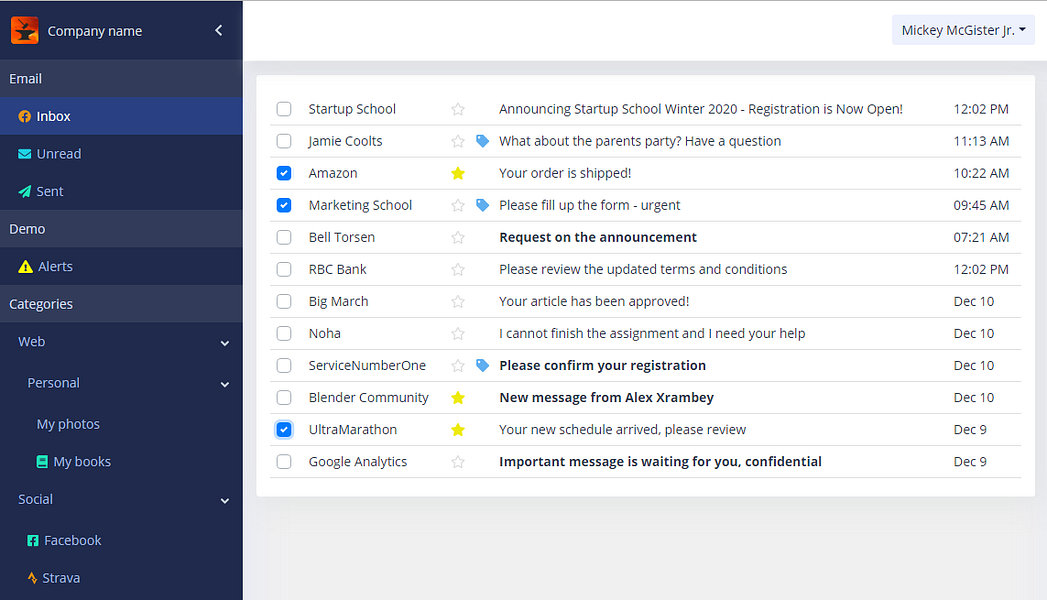The image size is (1047, 600).
Task: Unstar the Blender Community message
Action: tap(458, 397)
